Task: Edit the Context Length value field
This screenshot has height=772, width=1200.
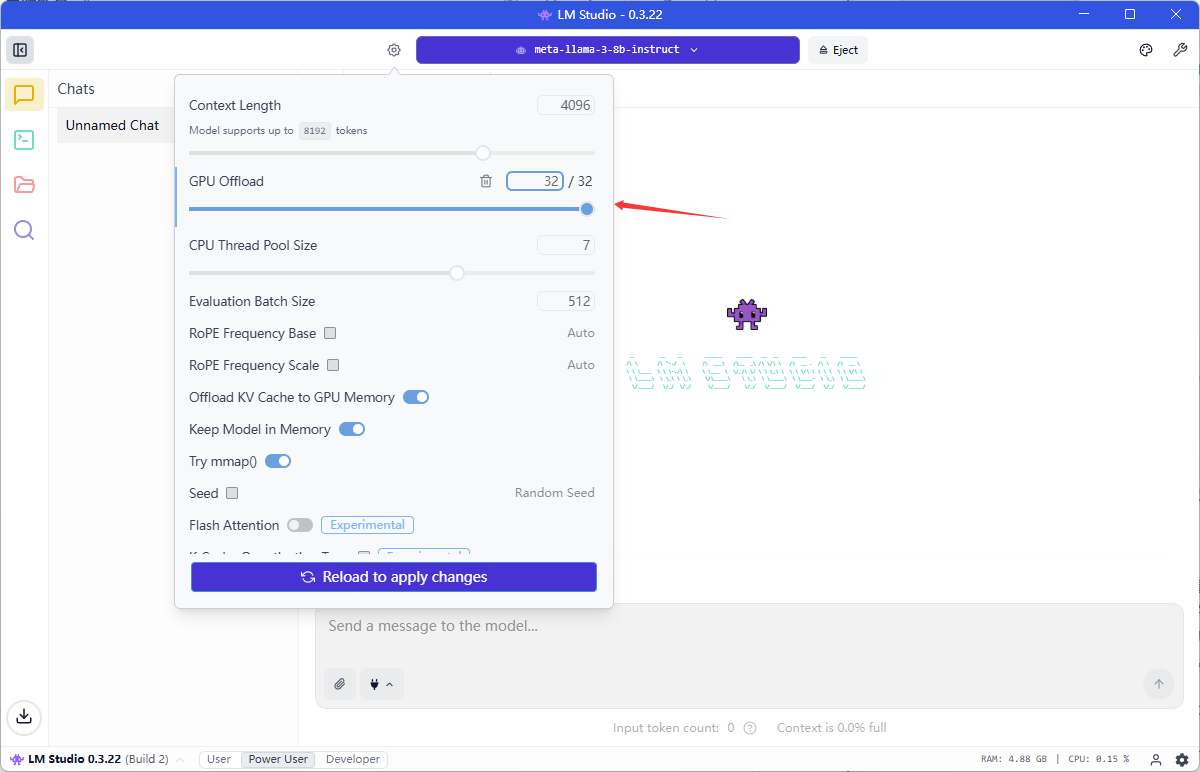Action: click(x=566, y=105)
